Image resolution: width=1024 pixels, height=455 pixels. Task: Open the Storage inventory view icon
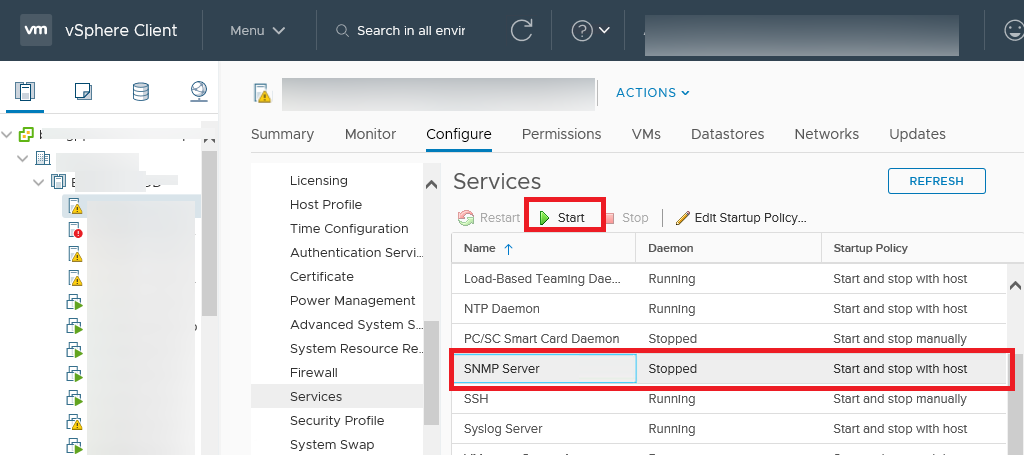coord(141,92)
